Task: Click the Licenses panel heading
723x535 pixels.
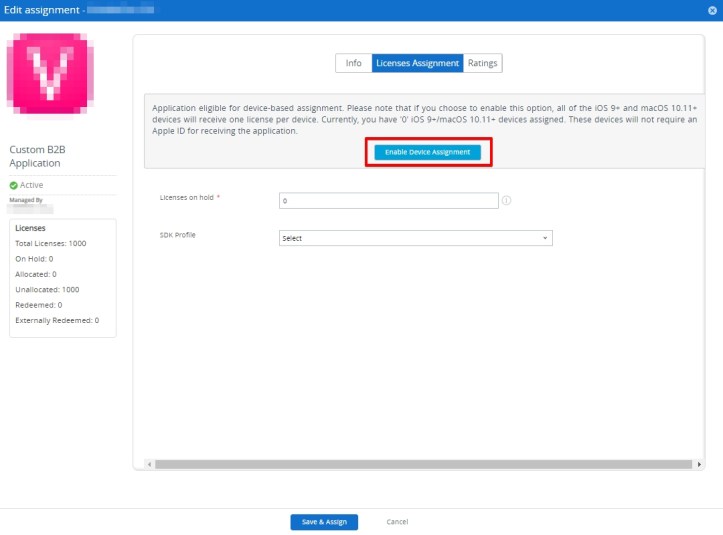Action: tap(30, 228)
